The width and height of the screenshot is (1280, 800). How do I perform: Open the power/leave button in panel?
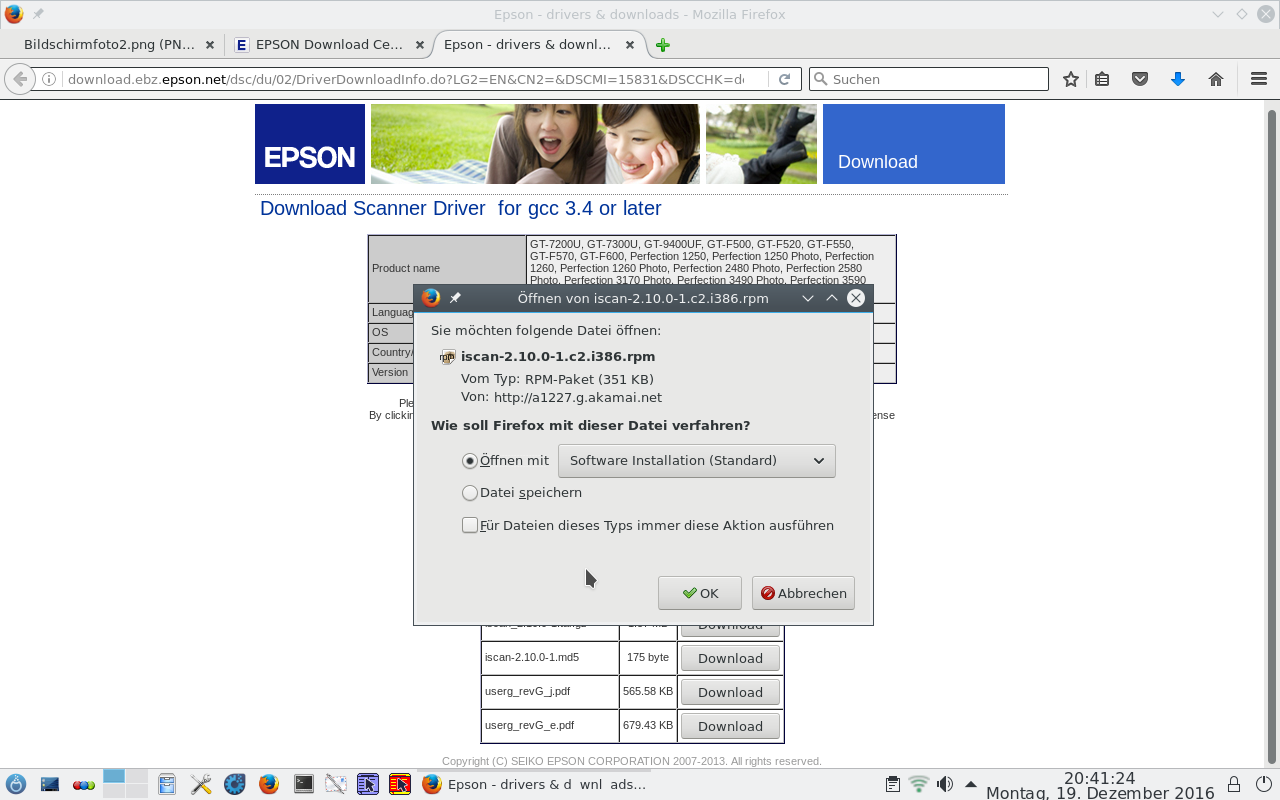coord(1264,784)
